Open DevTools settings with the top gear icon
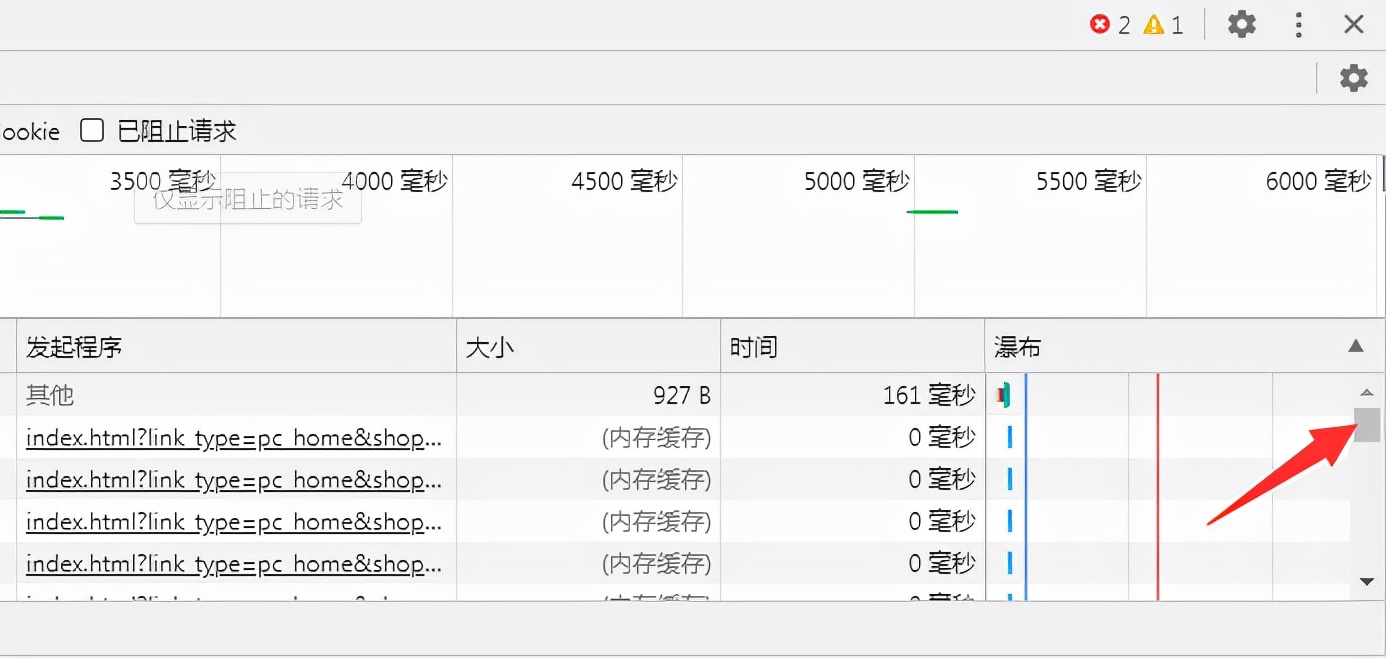Image resolution: width=1386 pixels, height=658 pixels. (x=1241, y=25)
